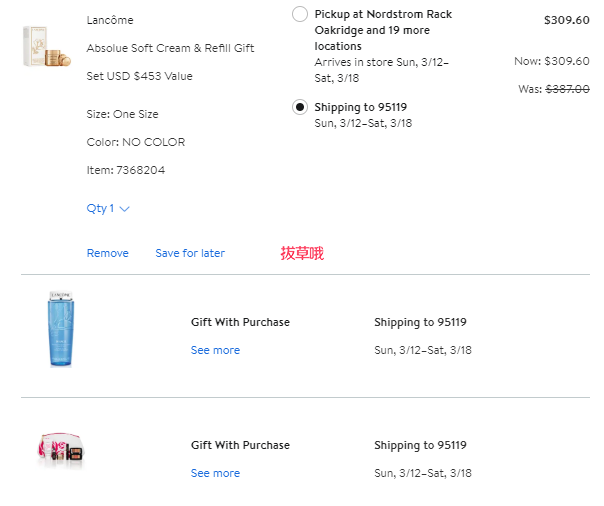This screenshot has width=604, height=506.
Task: Click Save for later link
Action: click(x=190, y=253)
